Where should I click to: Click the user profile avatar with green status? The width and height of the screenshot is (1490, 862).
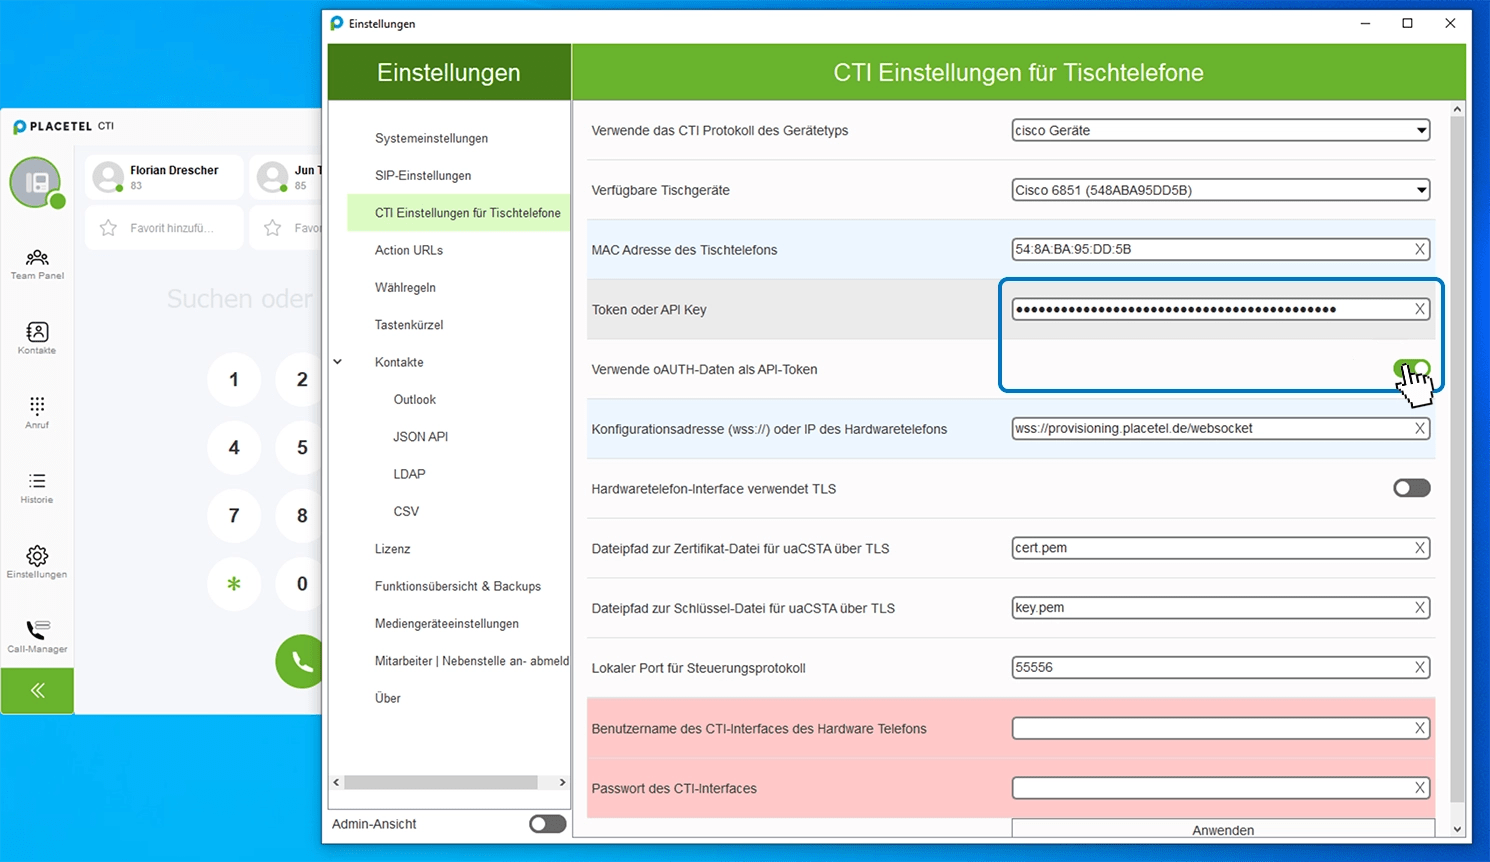coord(36,183)
